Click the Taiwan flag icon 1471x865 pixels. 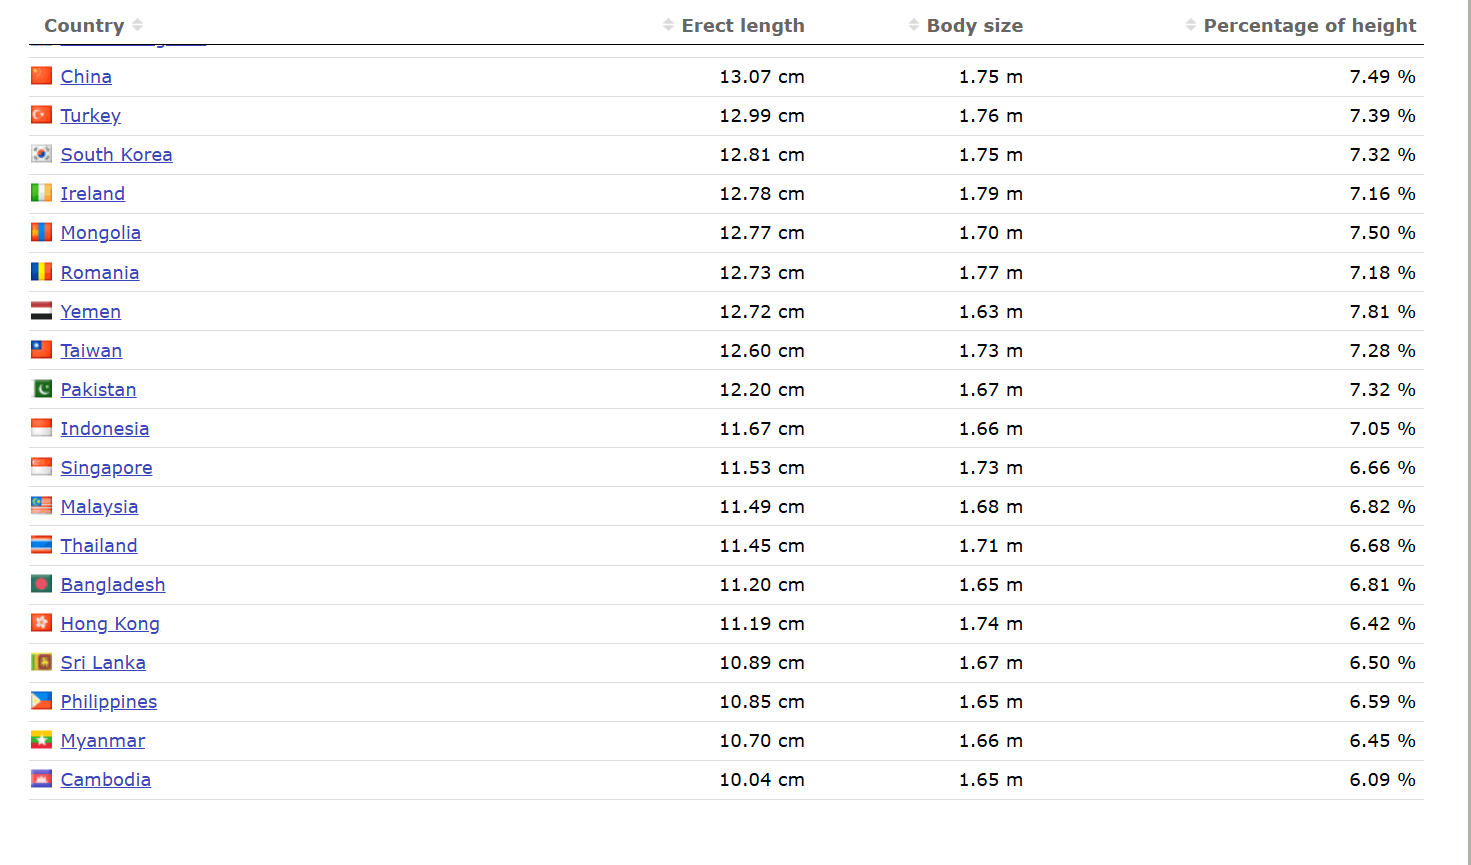point(41,350)
